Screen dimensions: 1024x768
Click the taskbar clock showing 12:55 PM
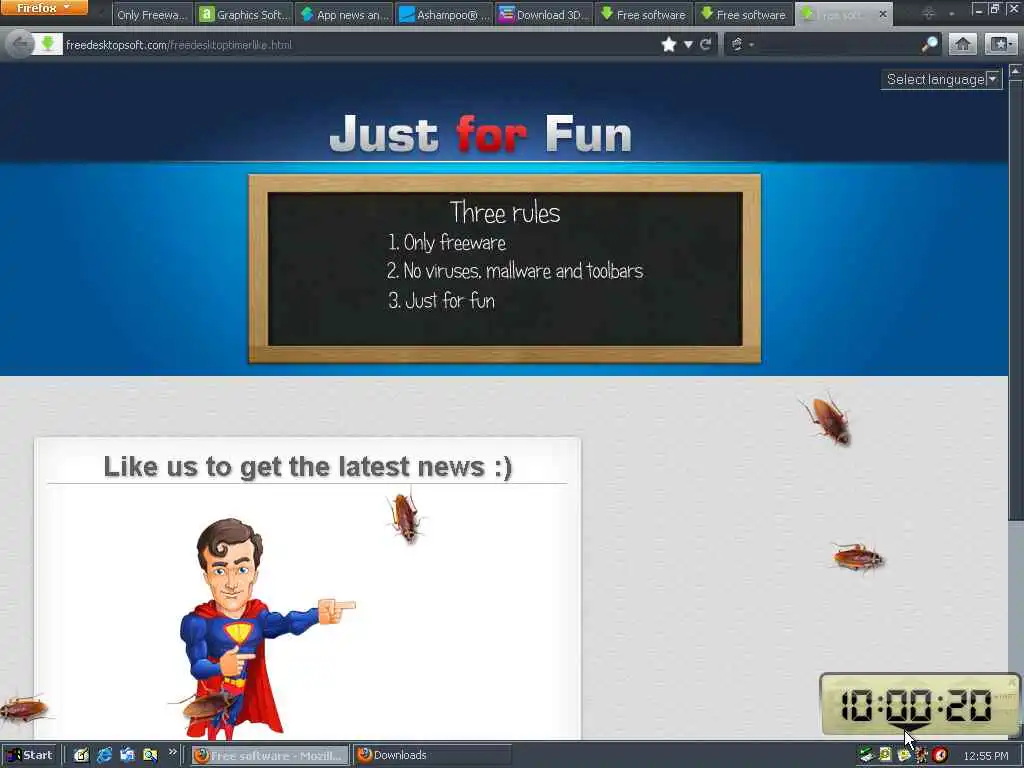coord(985,756)
